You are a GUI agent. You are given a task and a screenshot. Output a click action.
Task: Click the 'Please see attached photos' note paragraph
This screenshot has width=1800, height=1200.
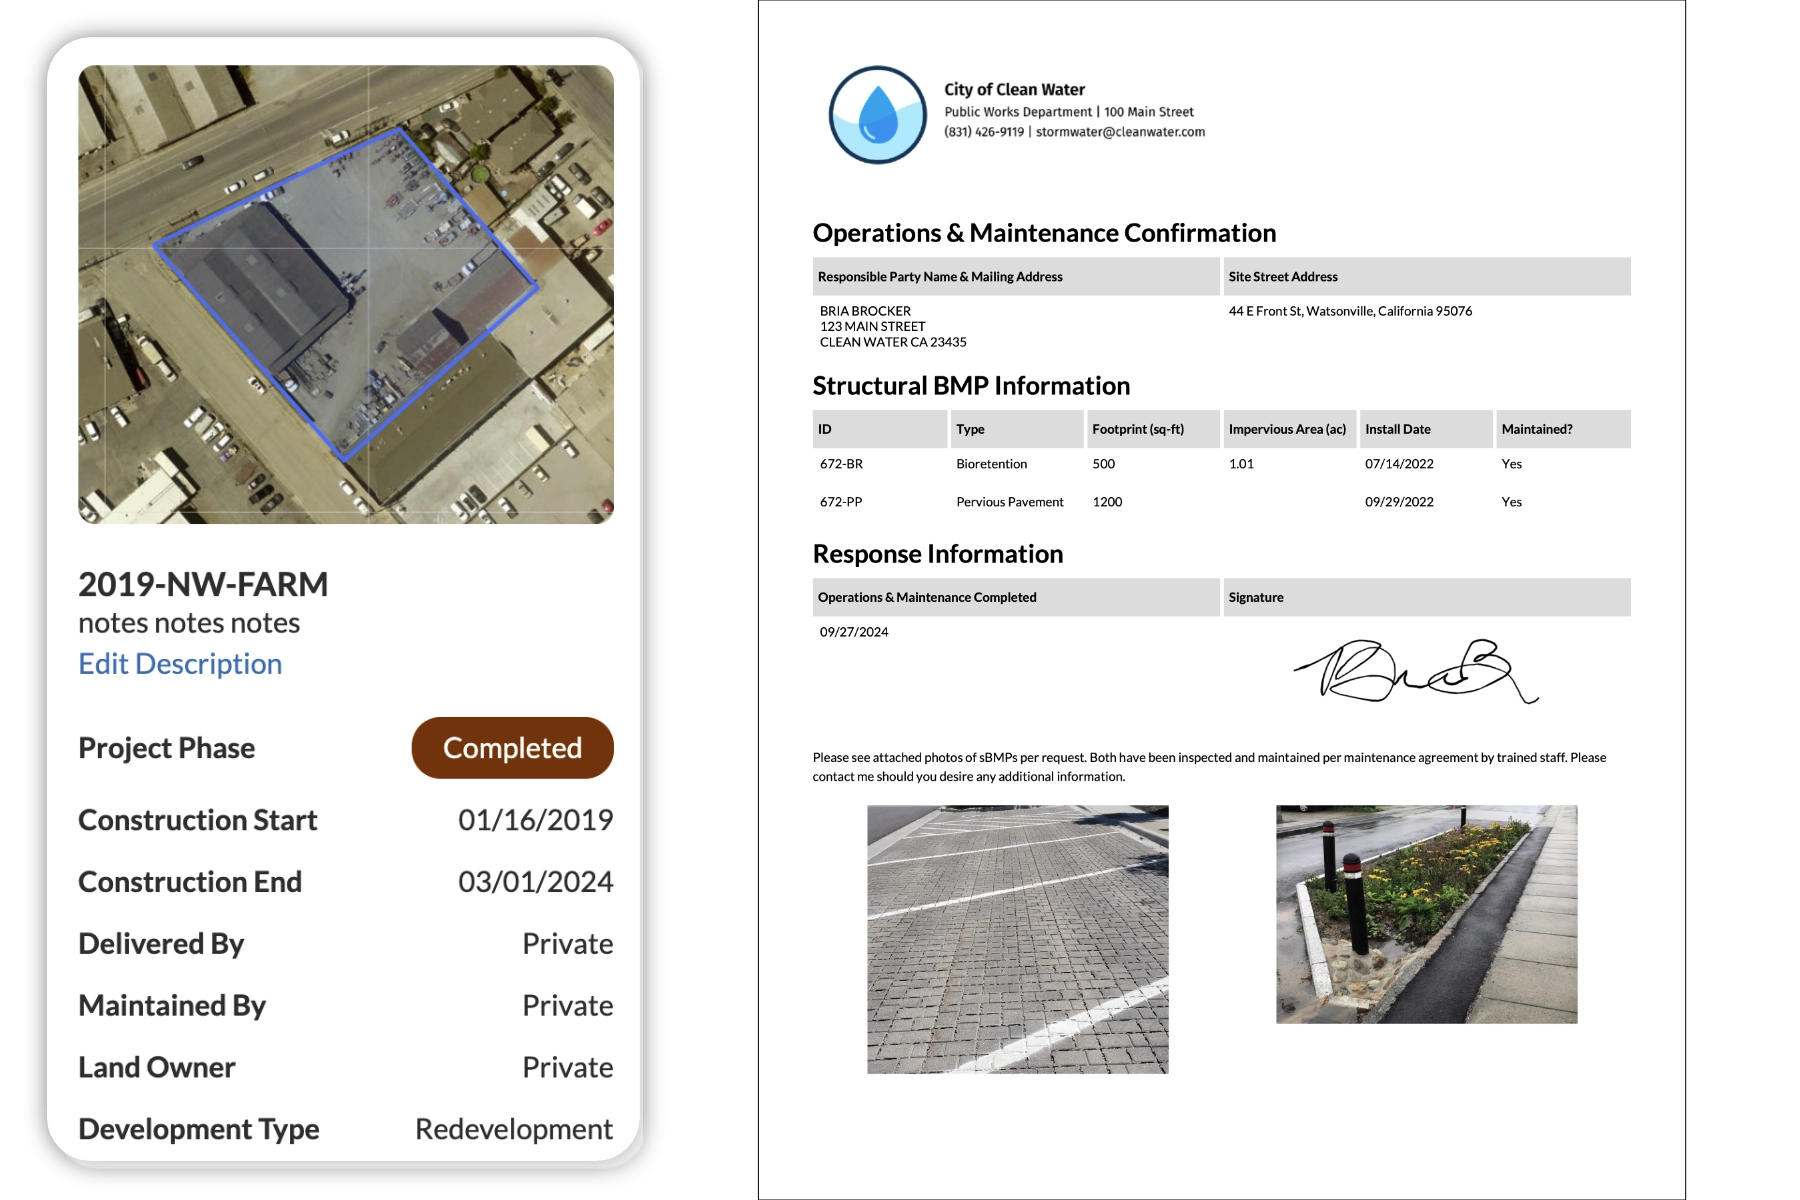pos(1209,767)
